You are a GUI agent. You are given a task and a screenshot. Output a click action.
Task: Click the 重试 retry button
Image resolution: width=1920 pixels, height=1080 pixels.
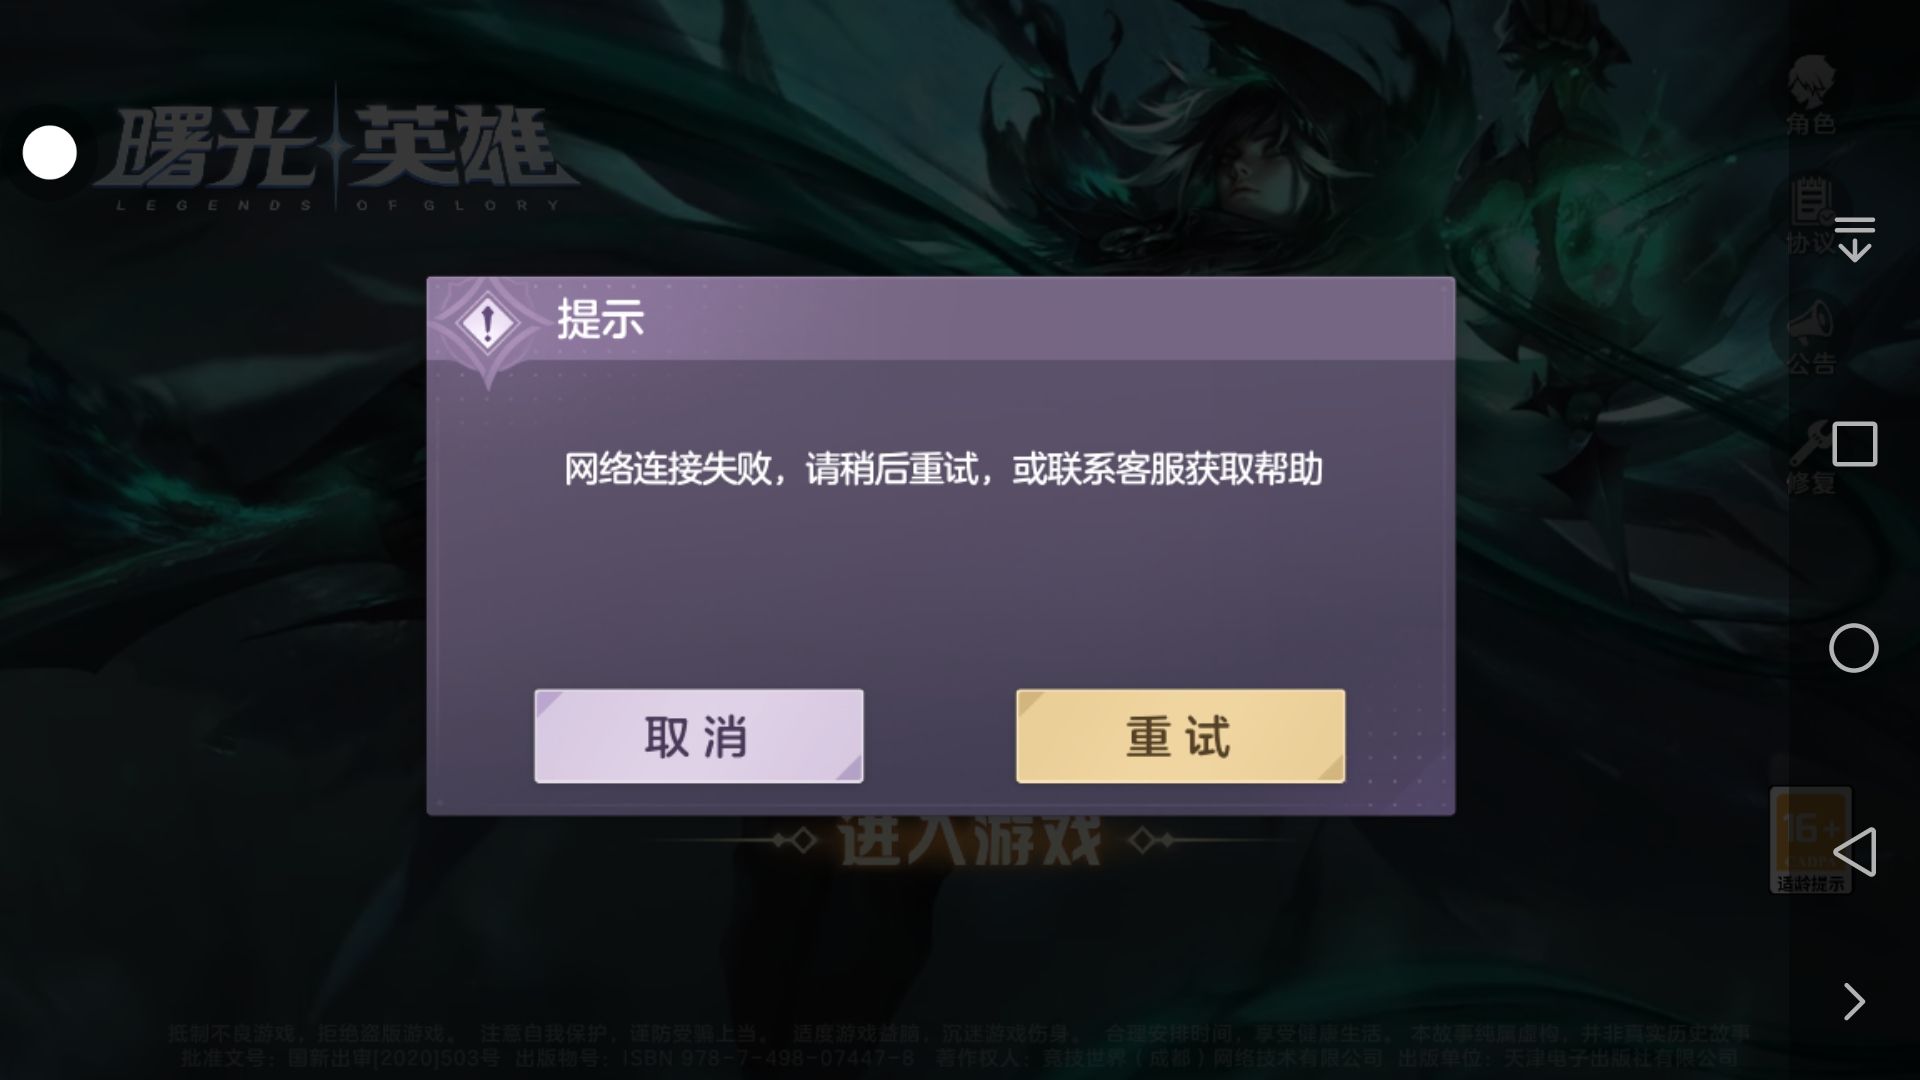1180,736
